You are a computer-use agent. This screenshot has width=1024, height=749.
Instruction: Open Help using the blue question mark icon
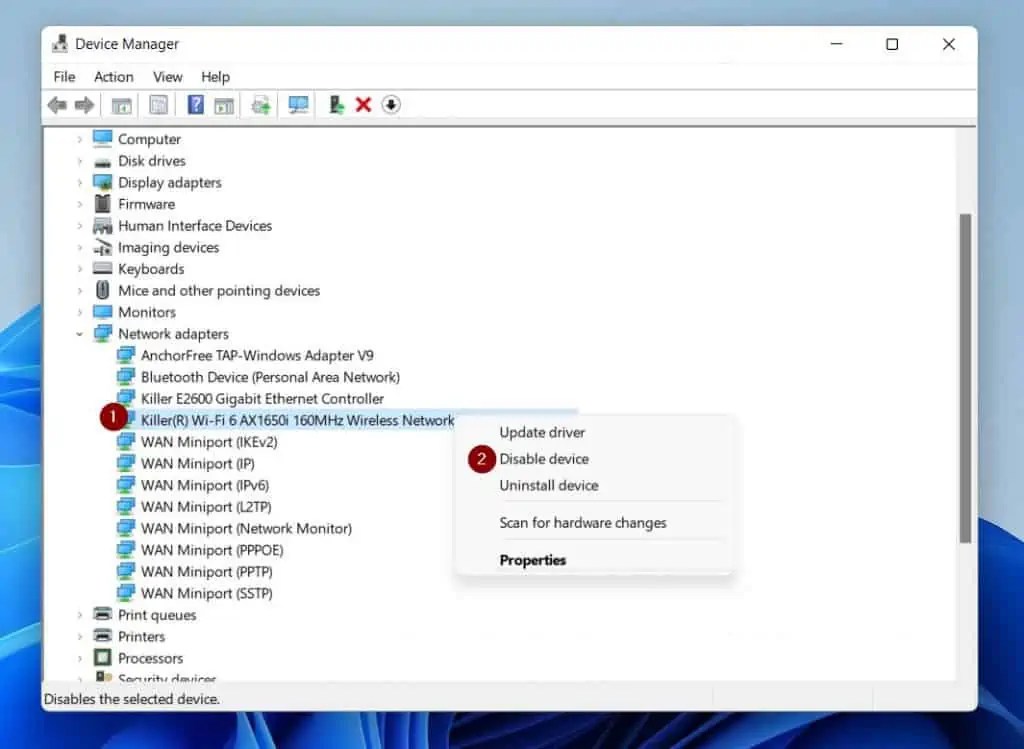194,104
